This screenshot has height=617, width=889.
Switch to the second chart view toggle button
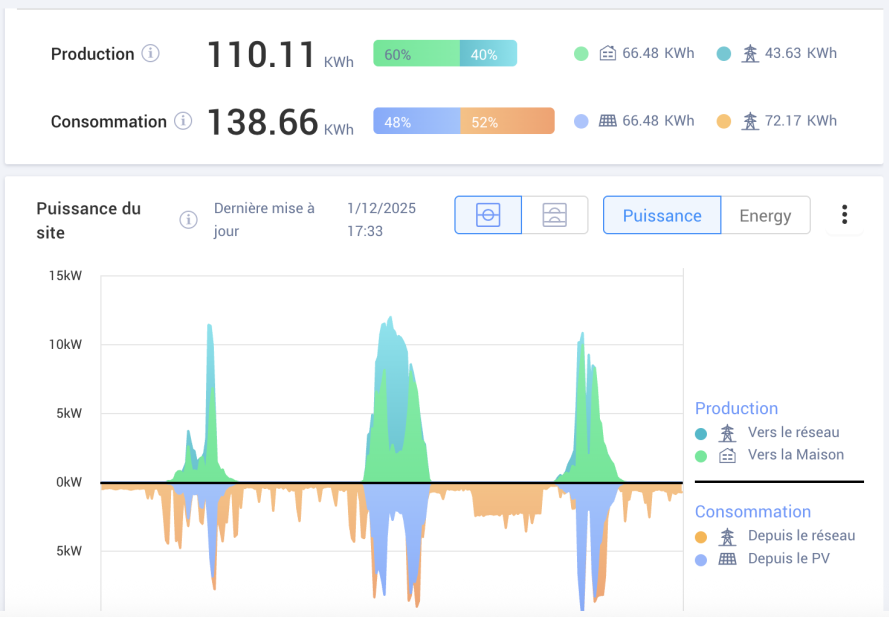[x=555, y=215]
